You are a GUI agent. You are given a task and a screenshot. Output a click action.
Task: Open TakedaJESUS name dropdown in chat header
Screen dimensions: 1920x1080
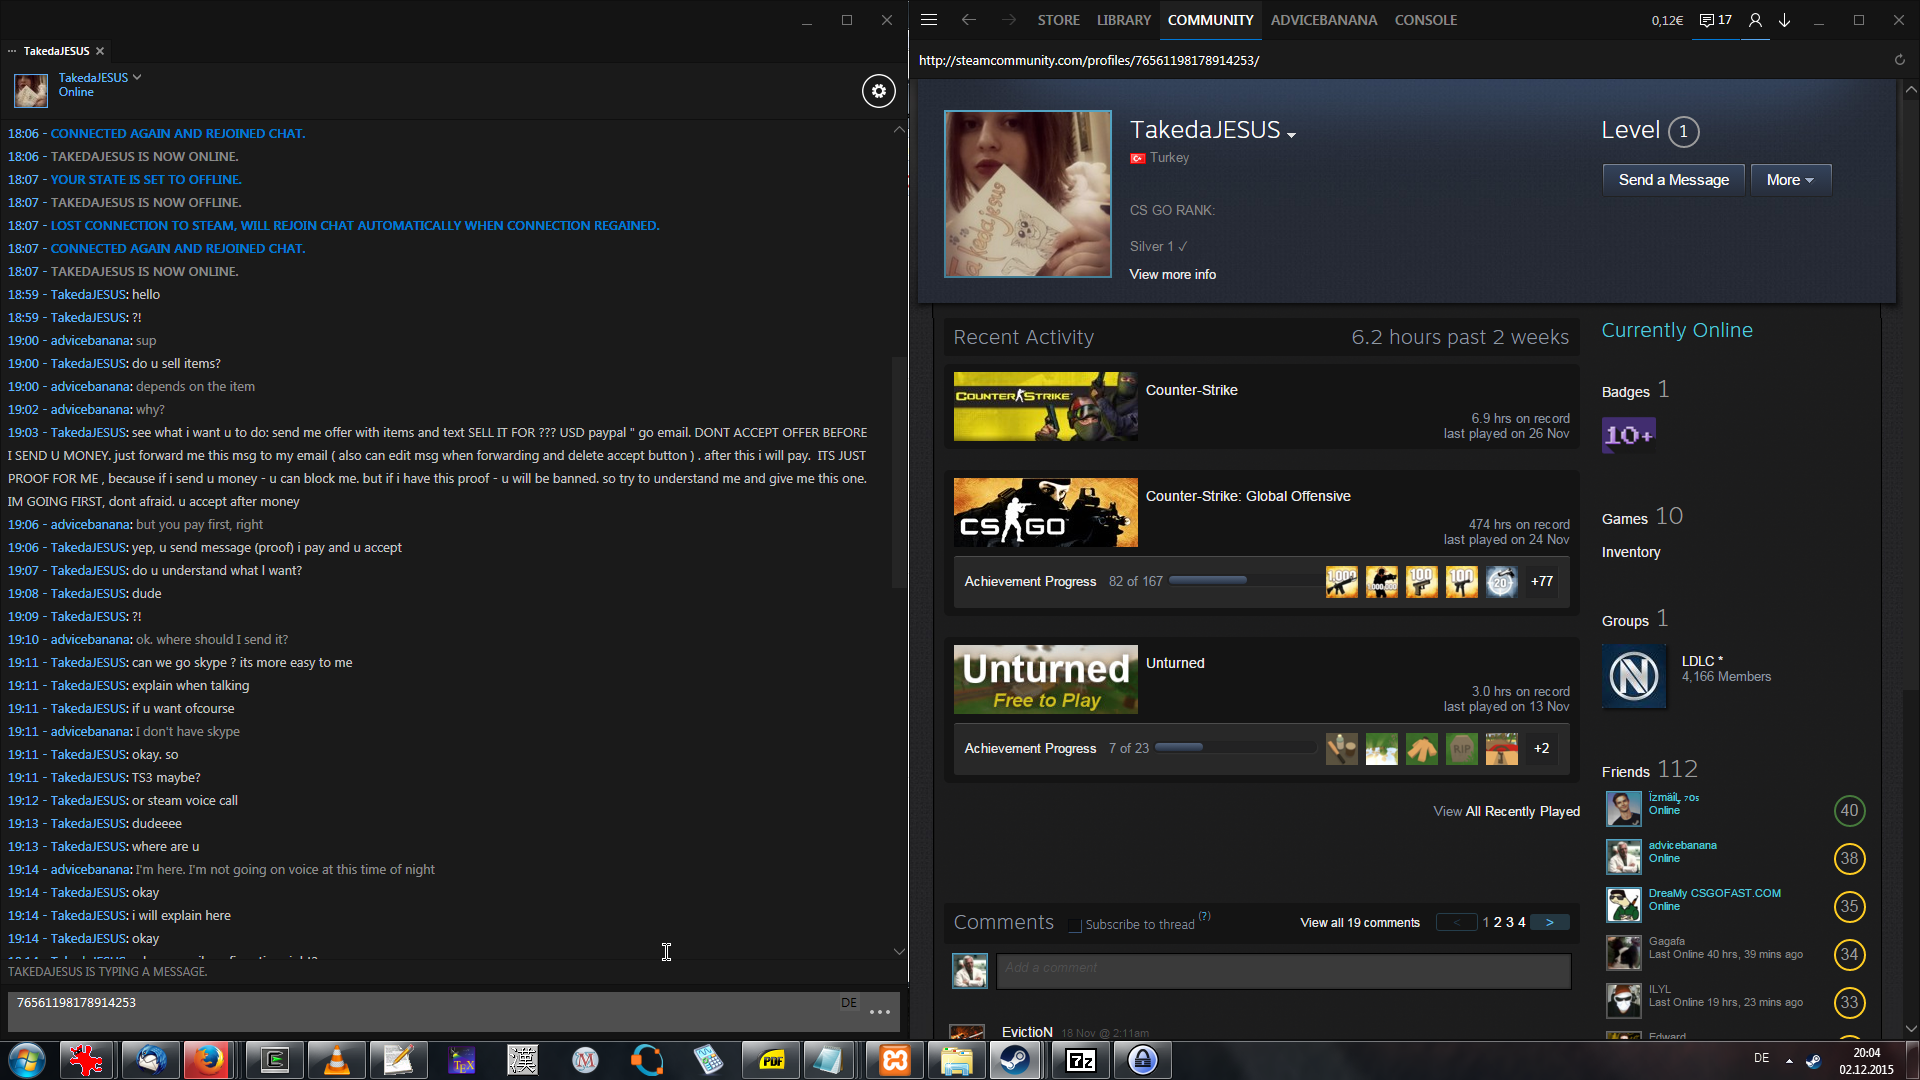(x=136, y=77)
